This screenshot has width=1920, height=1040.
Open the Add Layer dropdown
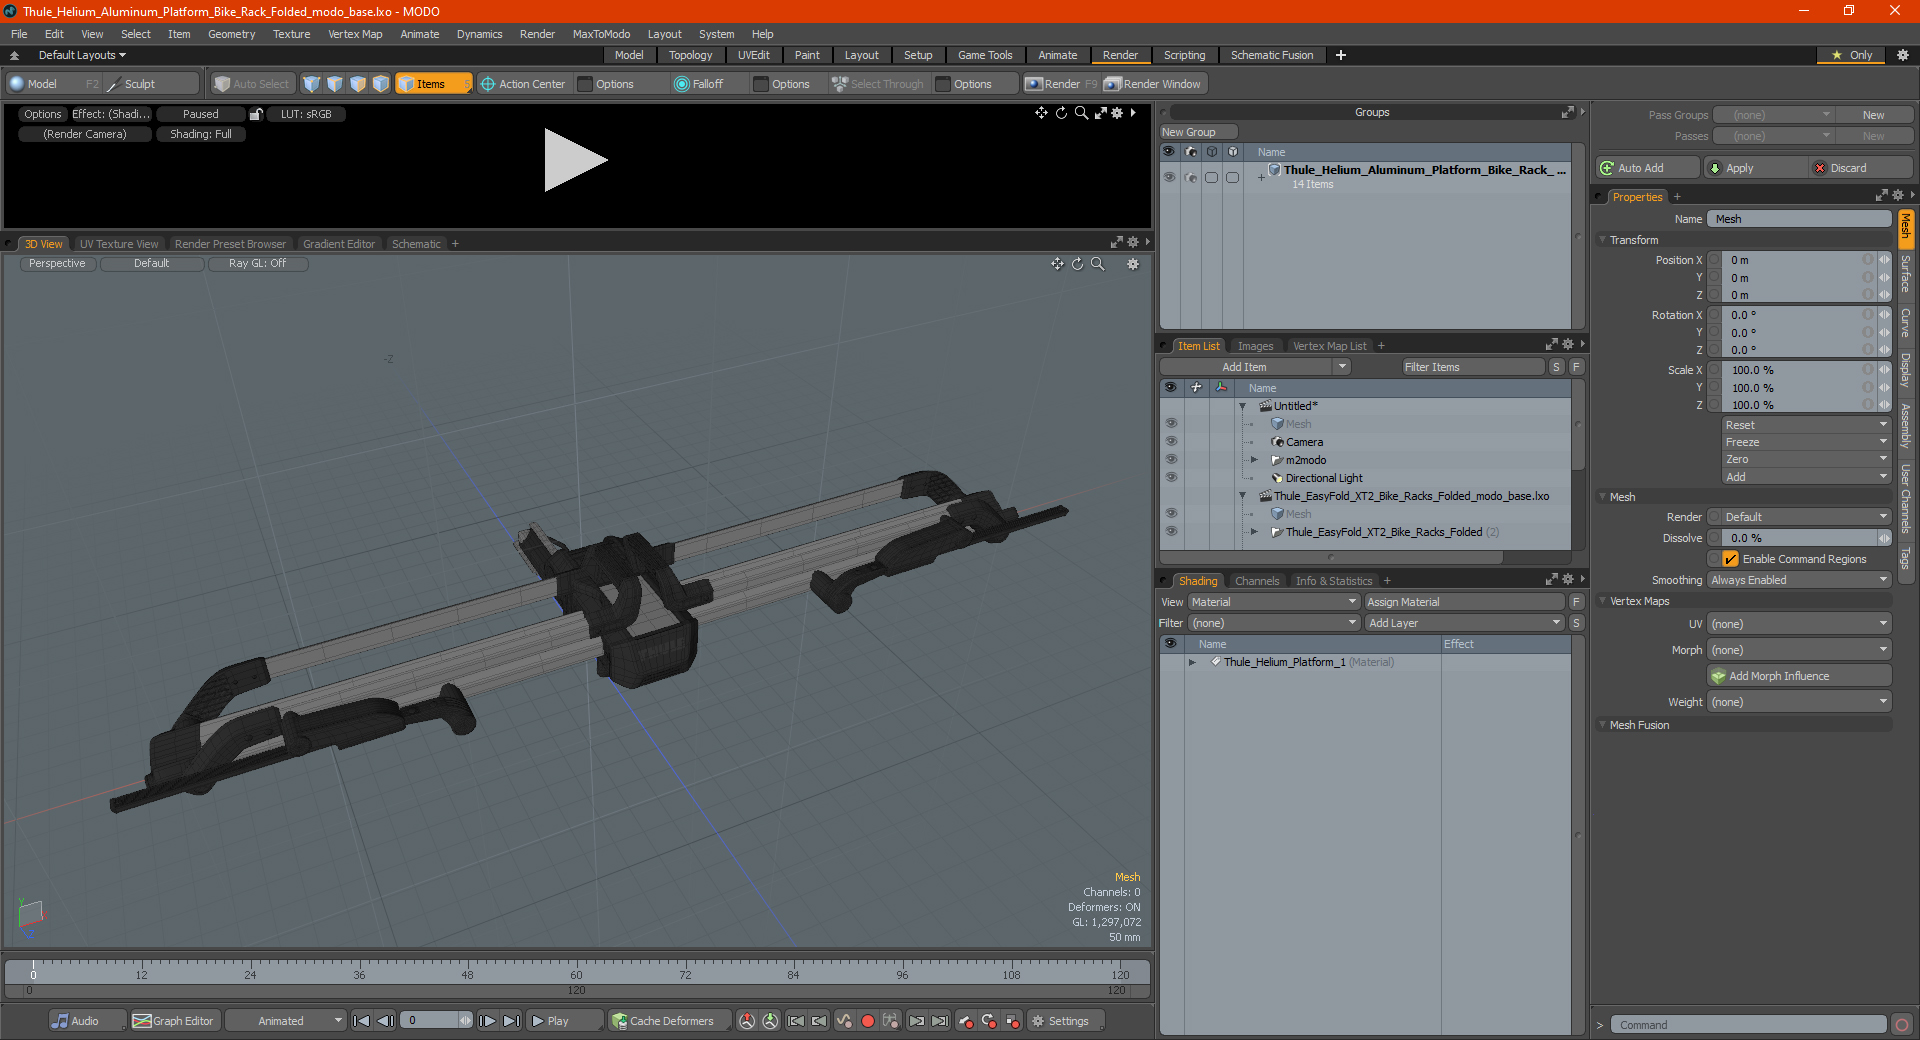click(x=1464, y=623)
